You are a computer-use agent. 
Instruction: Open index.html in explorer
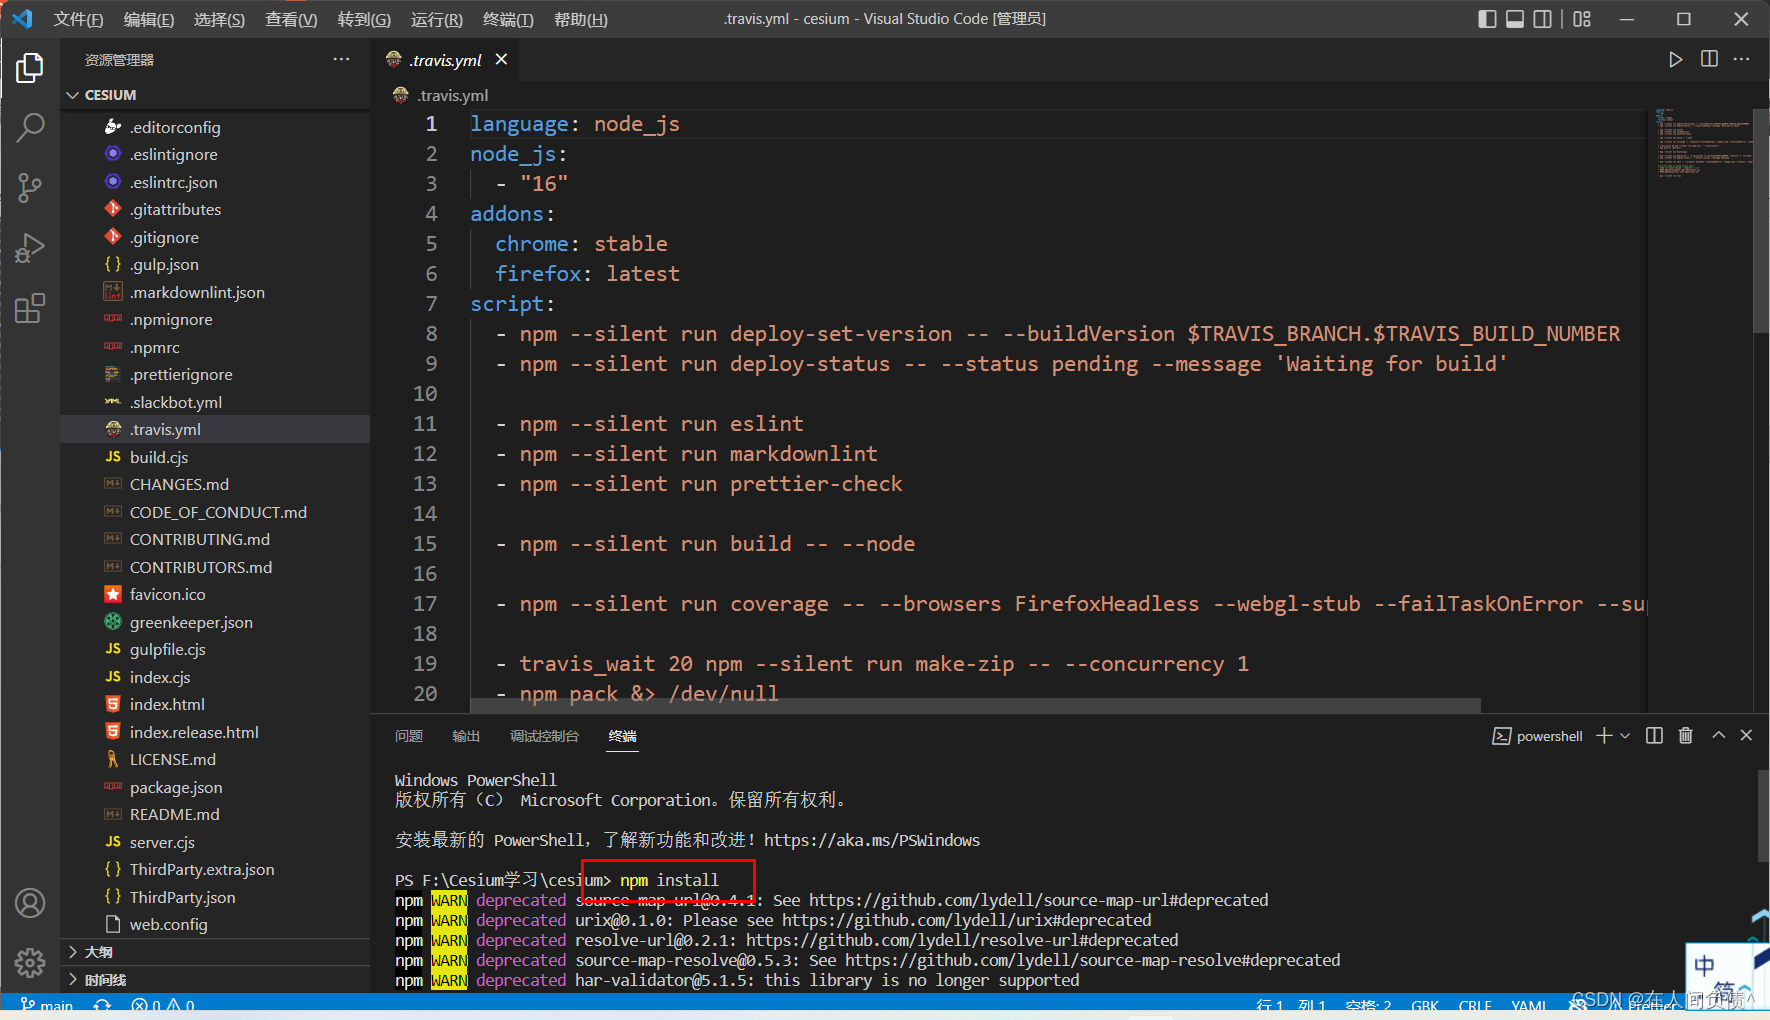214,704
